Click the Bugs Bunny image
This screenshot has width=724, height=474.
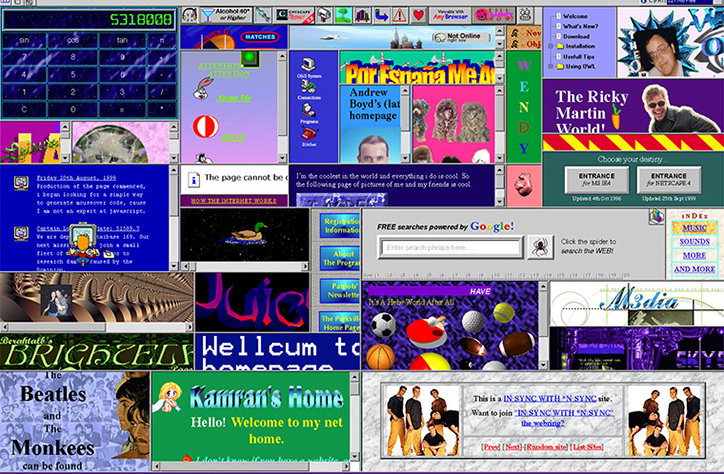(203, 89)
